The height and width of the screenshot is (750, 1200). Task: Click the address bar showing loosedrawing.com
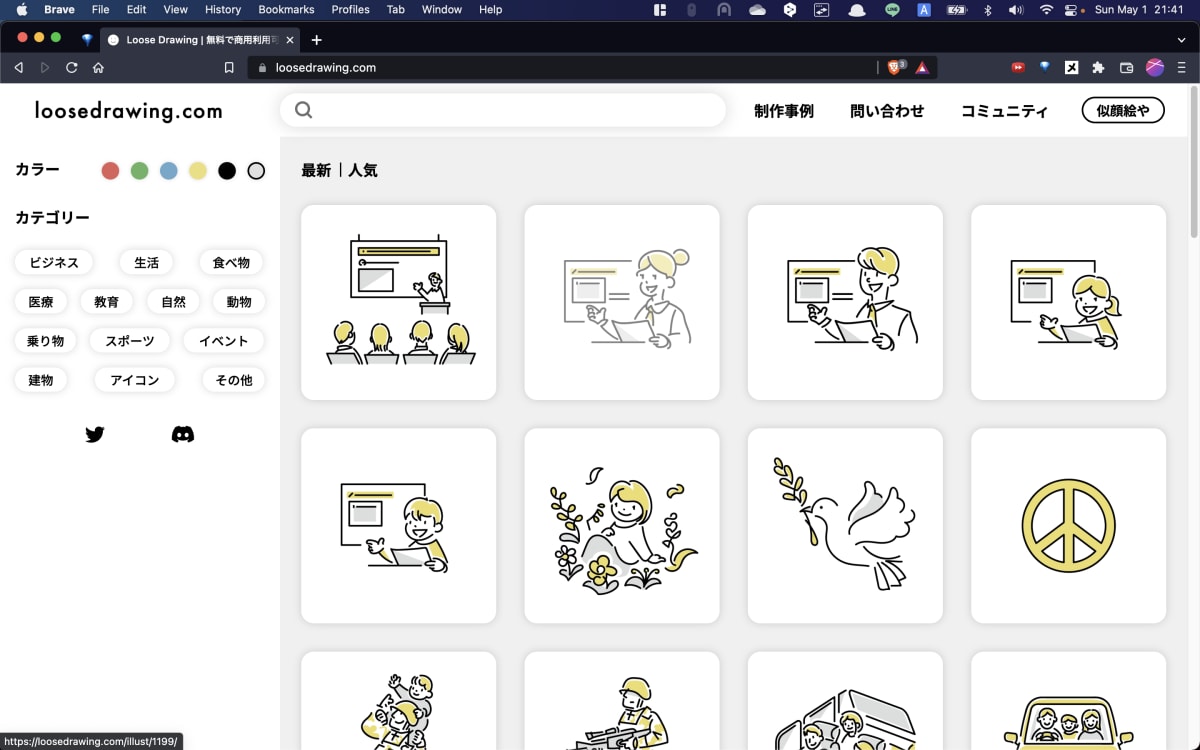click(560, 68)
